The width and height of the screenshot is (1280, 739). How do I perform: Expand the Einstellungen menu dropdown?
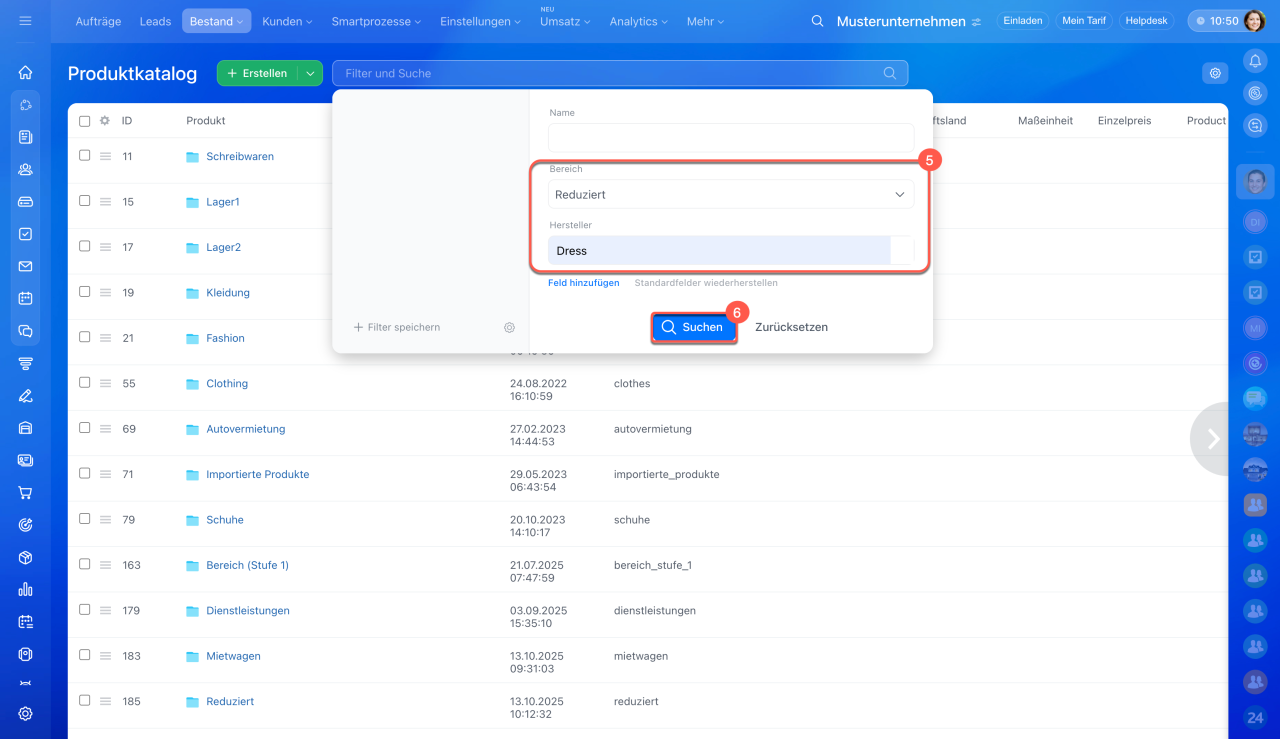tap(480, 21)
